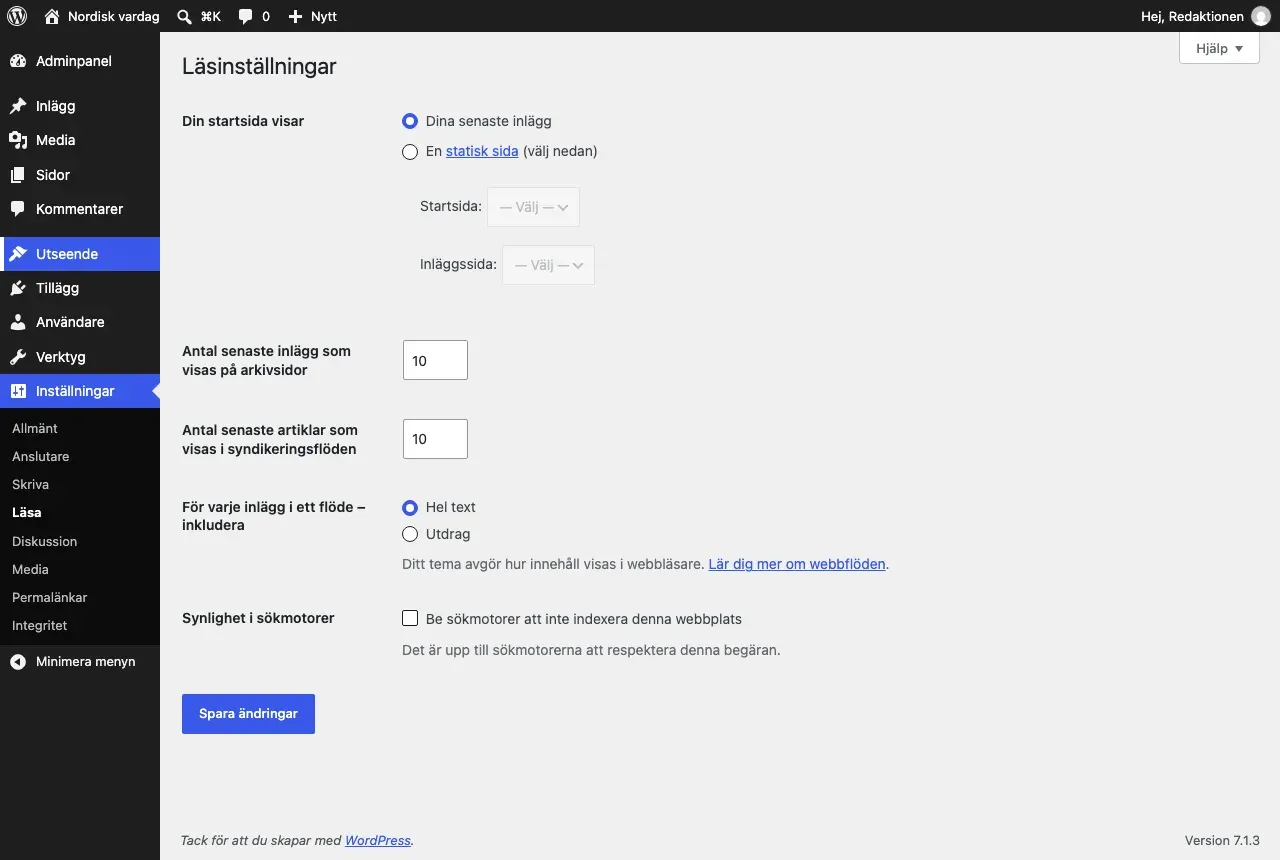This screenshot has width=1280, height=860.
Task: Click the Inställningar sliders icon
Action: 18,391
